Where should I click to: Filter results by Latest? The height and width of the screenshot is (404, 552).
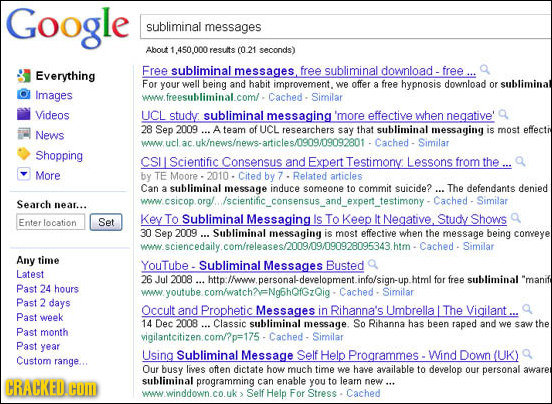pyautogui.click(x=30, y=274)
